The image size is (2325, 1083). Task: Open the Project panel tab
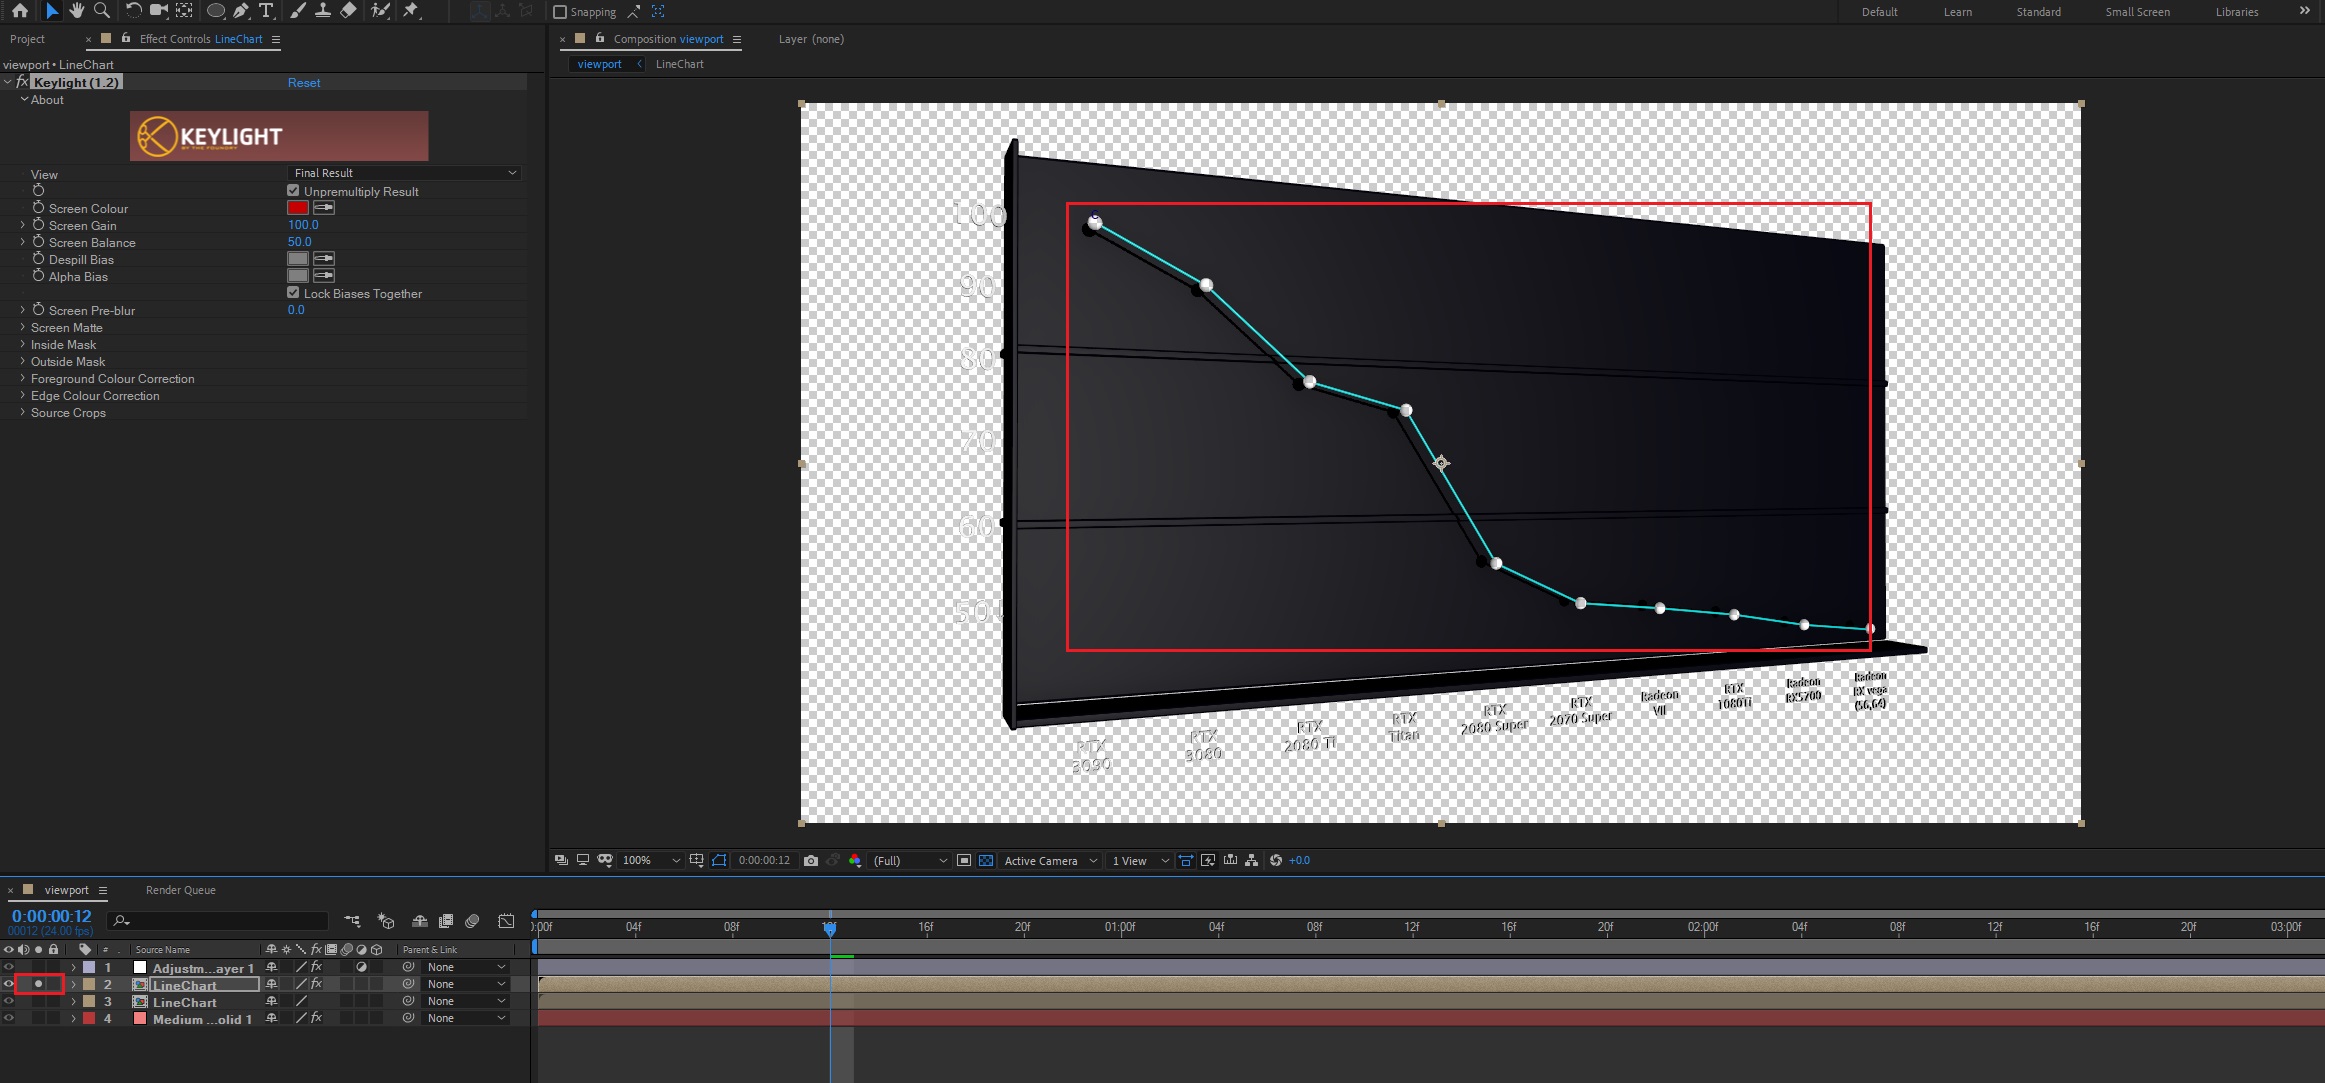point(27,39)
